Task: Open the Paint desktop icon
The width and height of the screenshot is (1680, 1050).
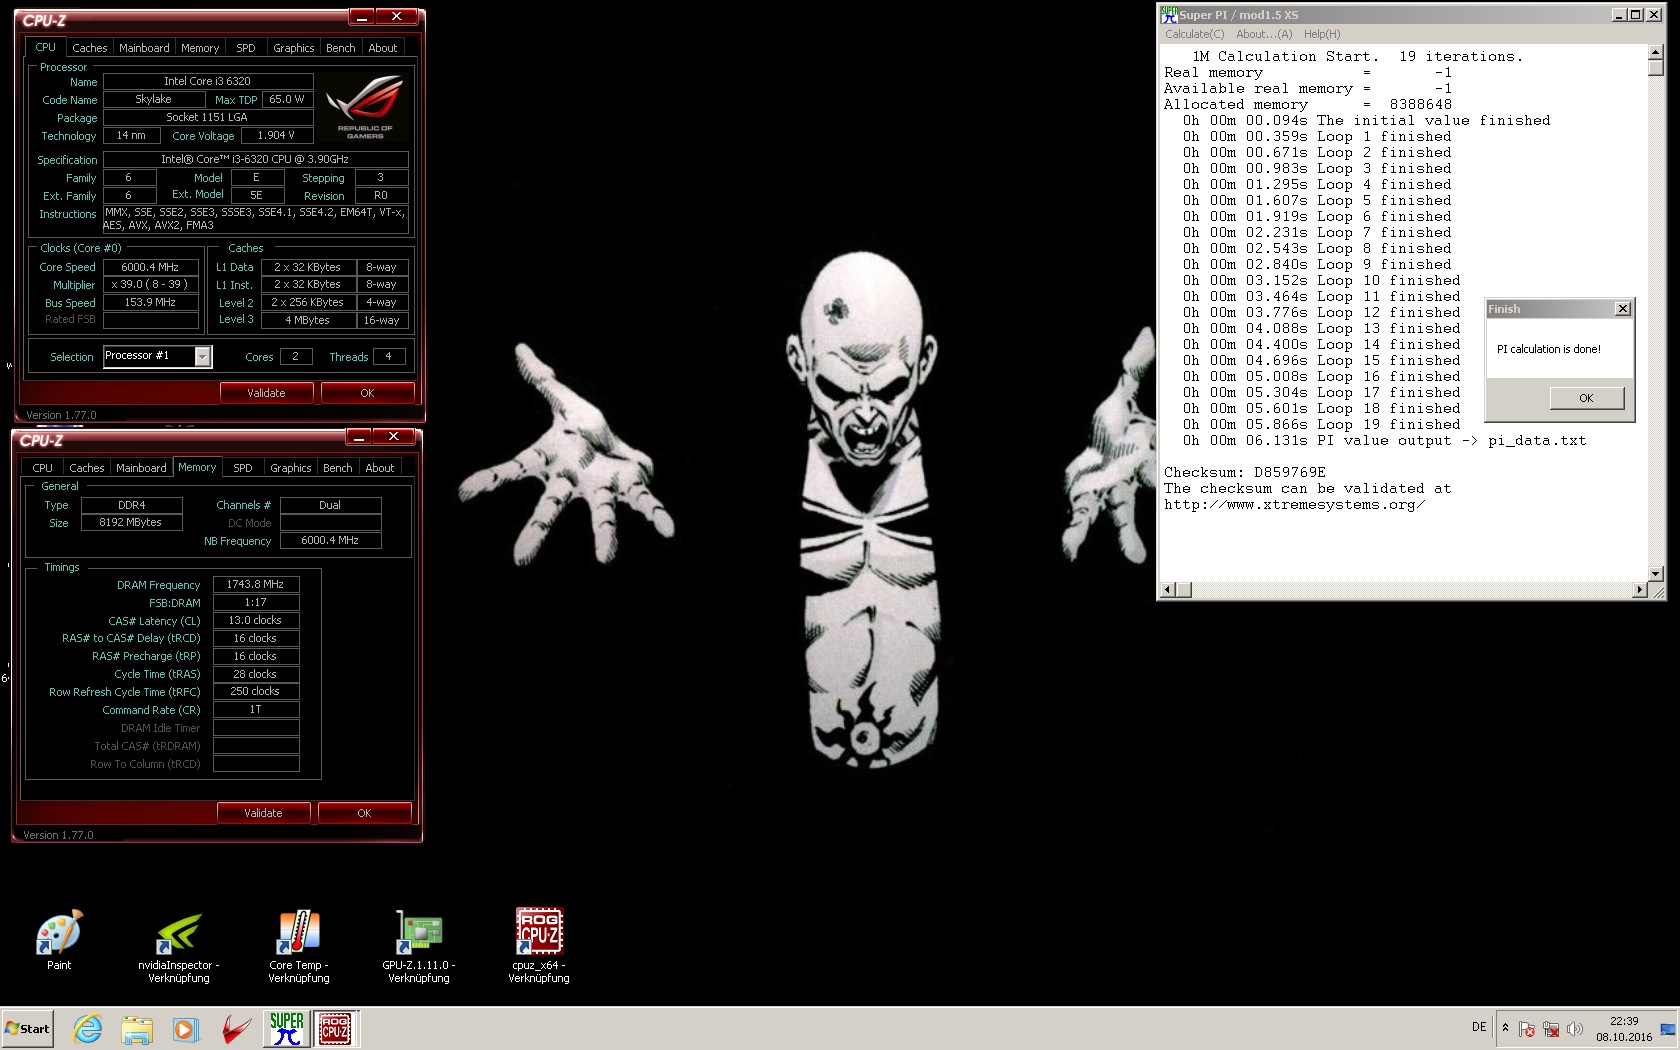Action: pyautogui.click(x=59, y=940)
